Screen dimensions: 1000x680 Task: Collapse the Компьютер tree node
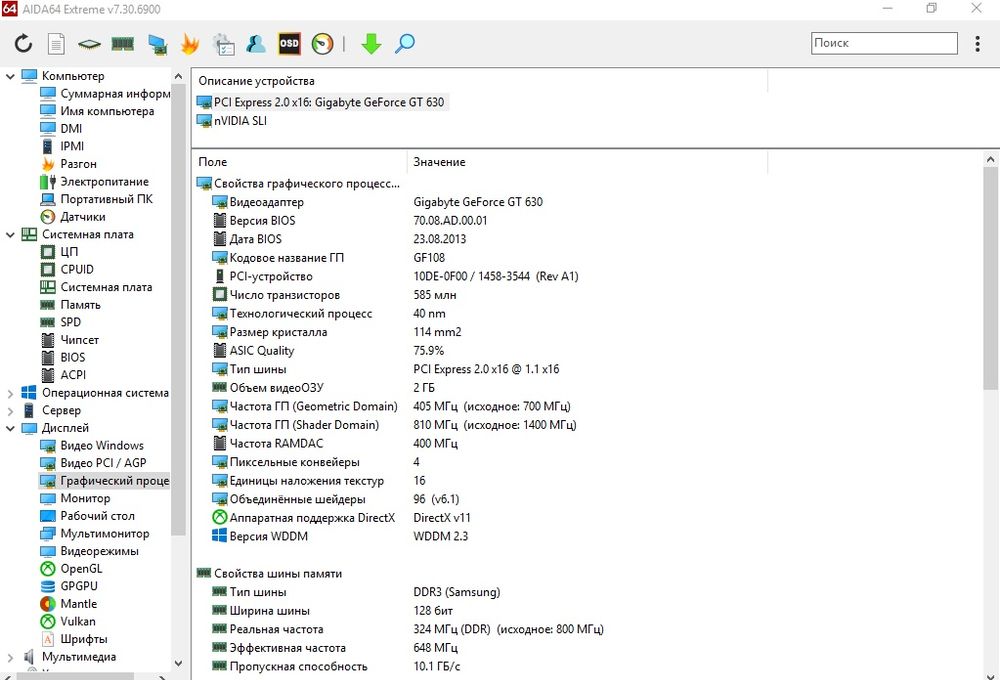click(x=10, y=76)
